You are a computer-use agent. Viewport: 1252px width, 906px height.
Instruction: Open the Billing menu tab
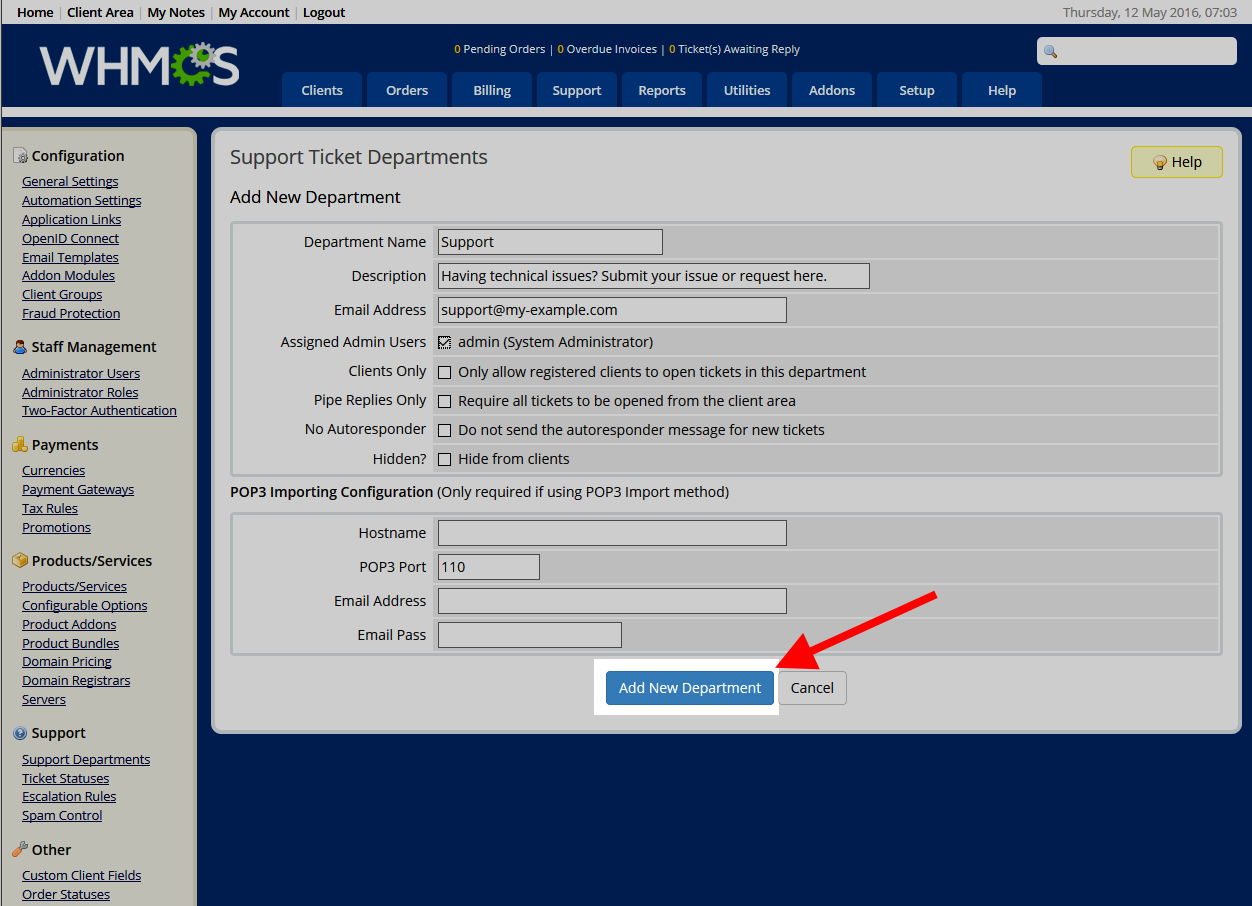(492, 90)
